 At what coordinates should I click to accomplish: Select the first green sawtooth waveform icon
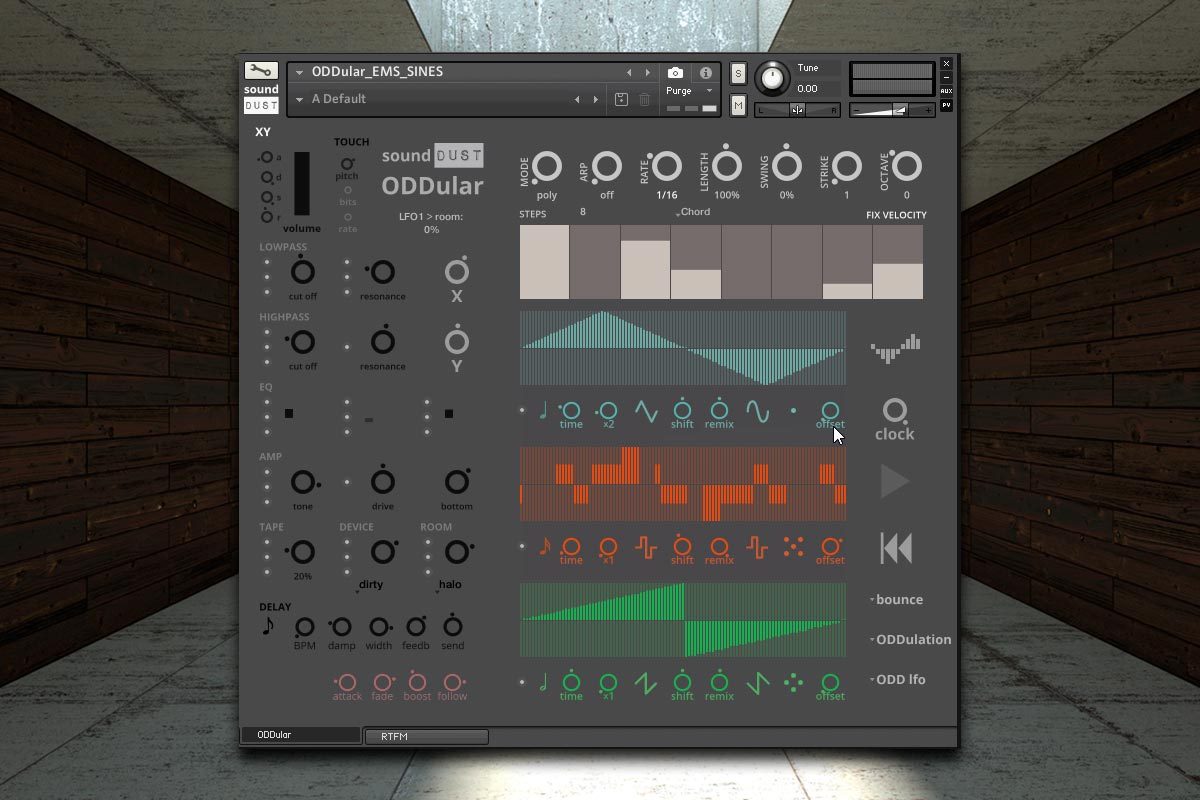pyautogui.click(x=646, y=683)
